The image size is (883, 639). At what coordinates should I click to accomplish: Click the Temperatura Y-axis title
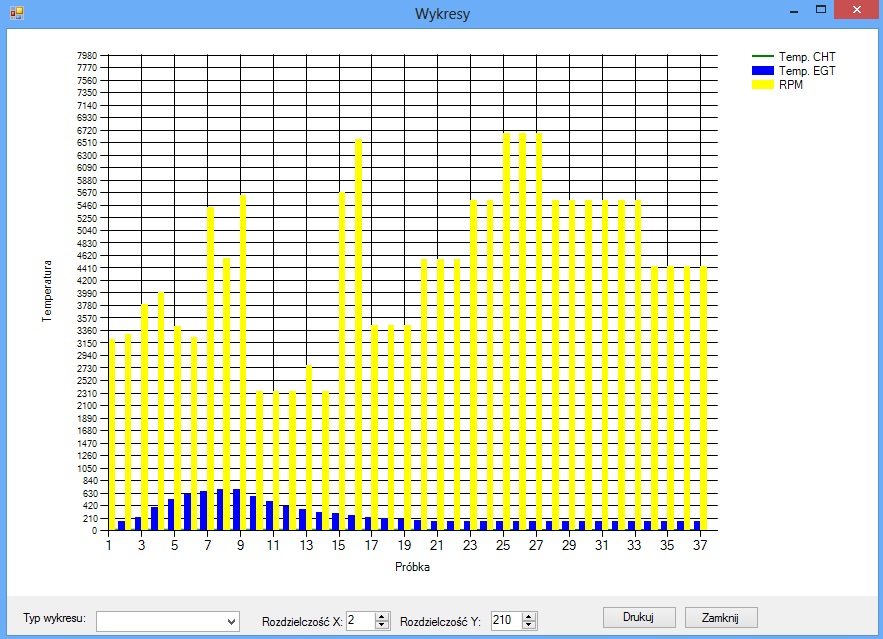[46, 292]
